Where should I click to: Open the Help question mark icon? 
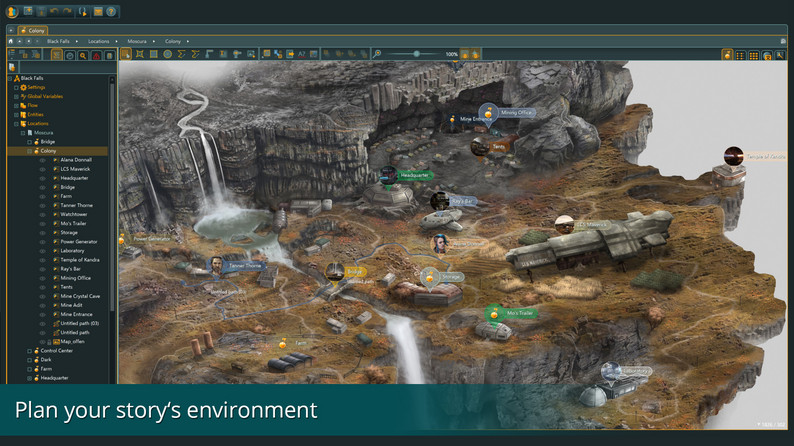pyautogui.click(x=111, y=11)
